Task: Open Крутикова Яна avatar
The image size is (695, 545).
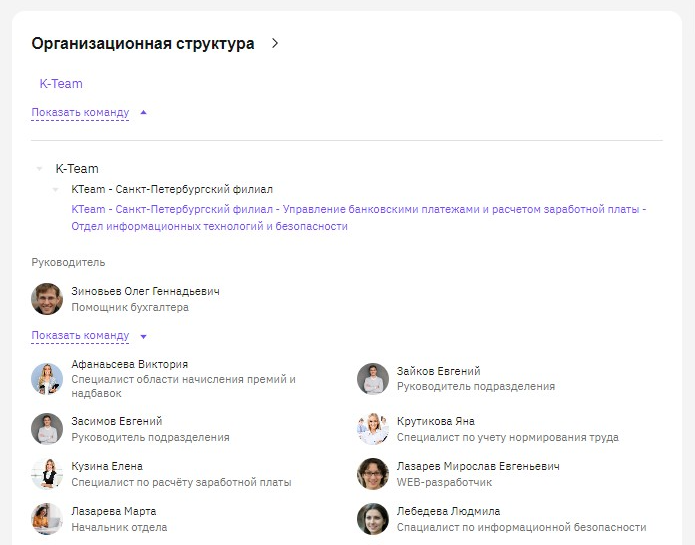Action: tap(373, 429)
